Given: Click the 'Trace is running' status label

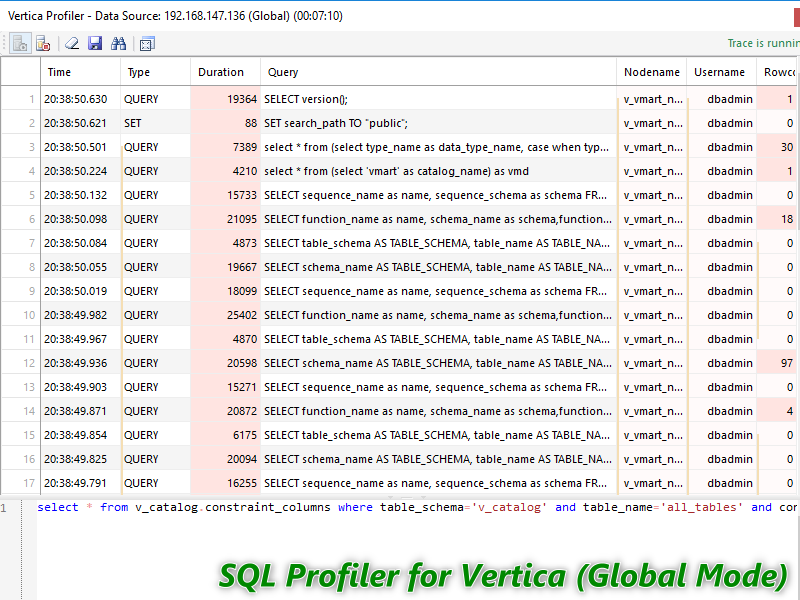Looking at the screenshot, I should click(763, 43).
